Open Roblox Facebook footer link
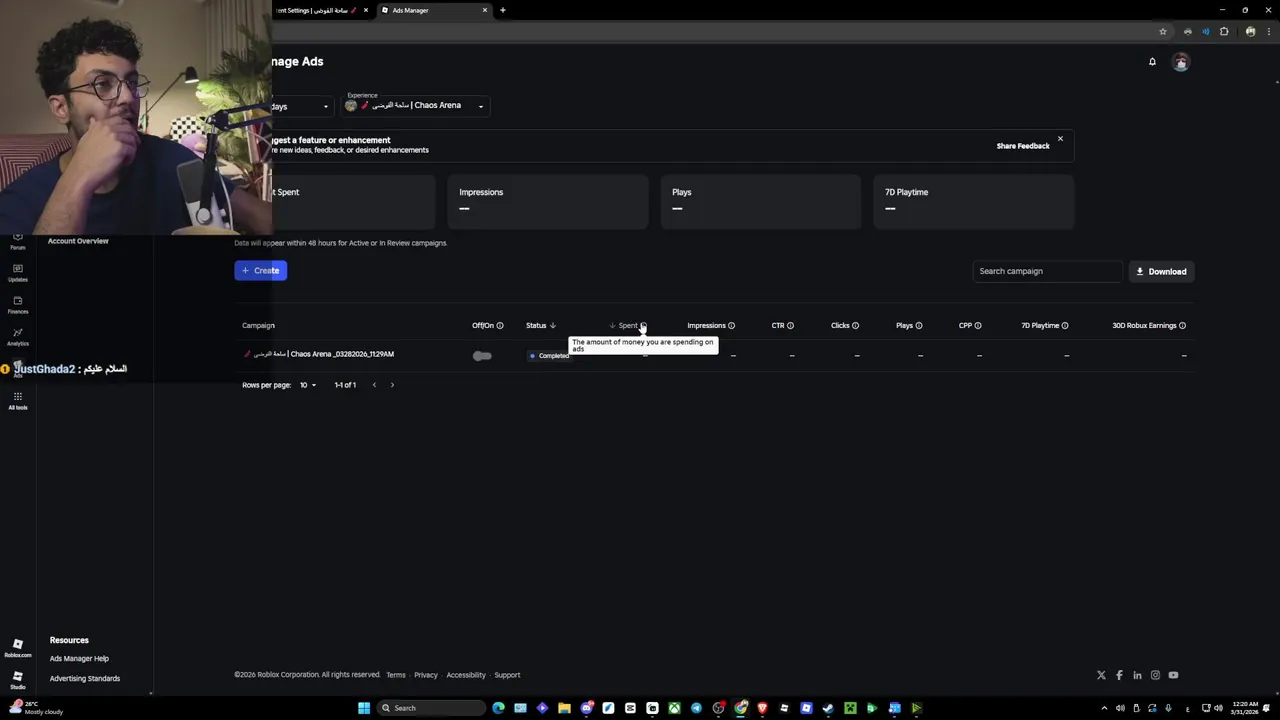1280x720 pixels. coord(1119,675)
